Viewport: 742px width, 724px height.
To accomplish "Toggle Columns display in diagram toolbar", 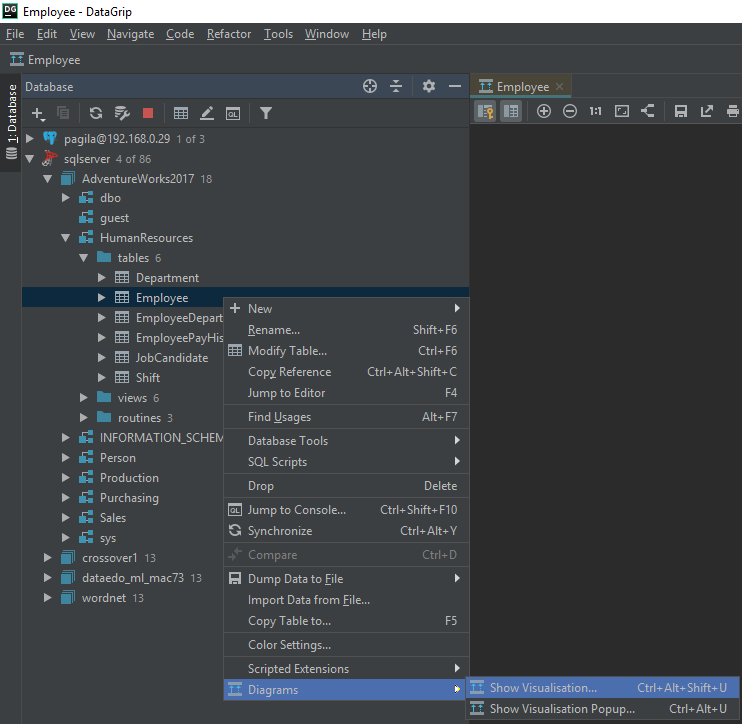I will point(511,112).
